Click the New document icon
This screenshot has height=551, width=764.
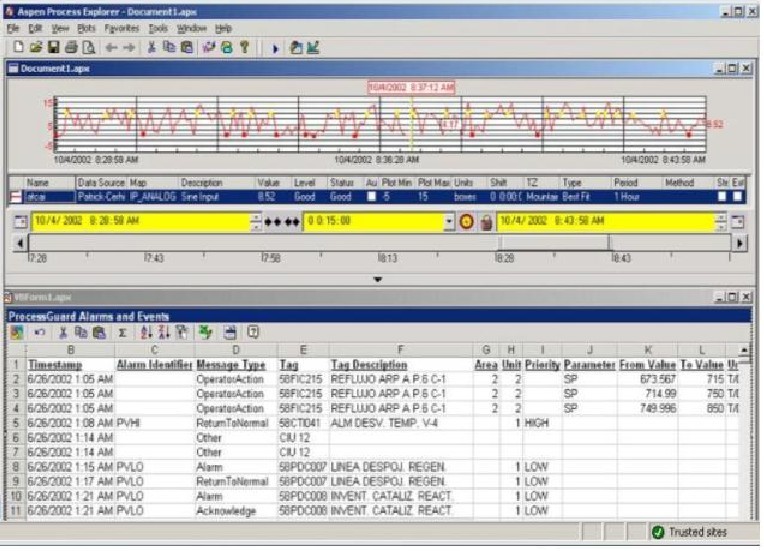tap(18, 47)
